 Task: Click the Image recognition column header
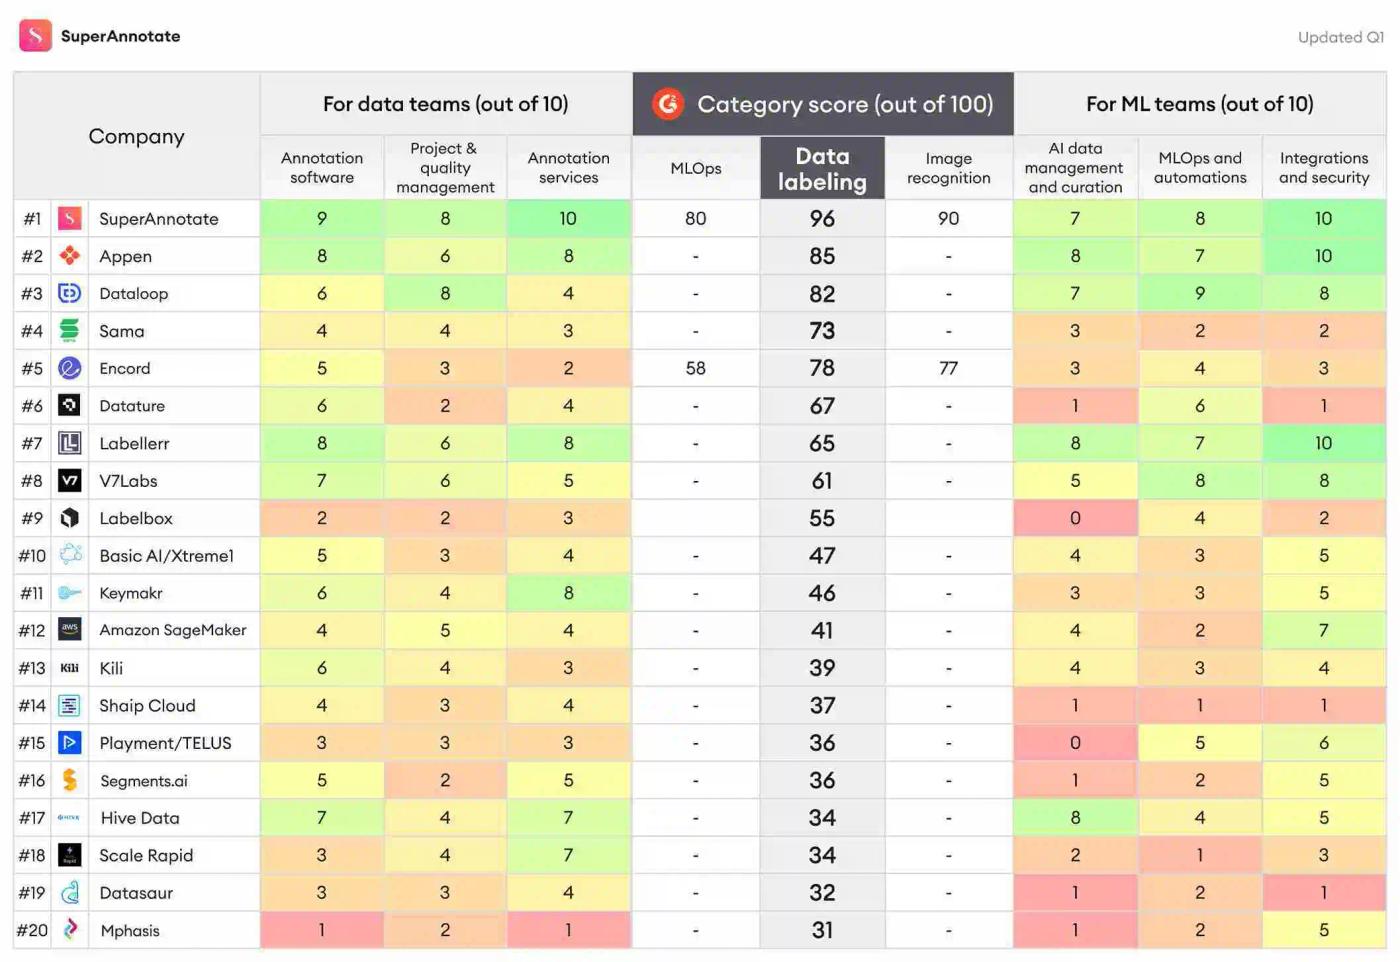click(949, 168)
